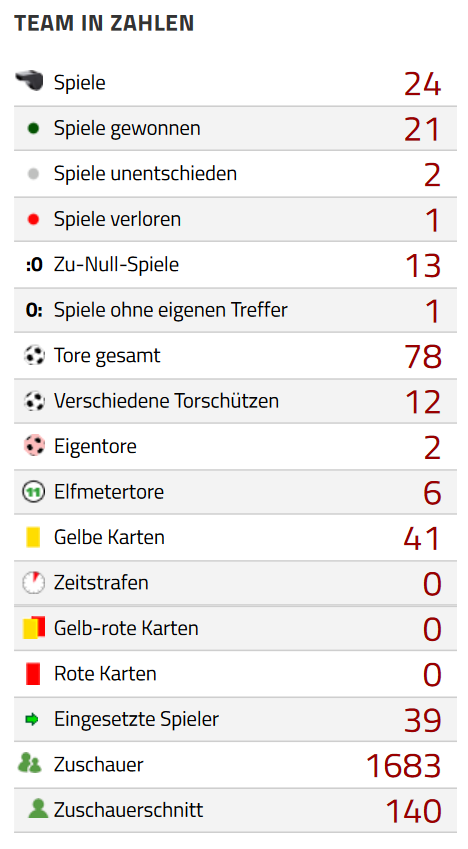Click the green dot for Spiele gewonnen
The image size is (468, 849).
[33, 128]
